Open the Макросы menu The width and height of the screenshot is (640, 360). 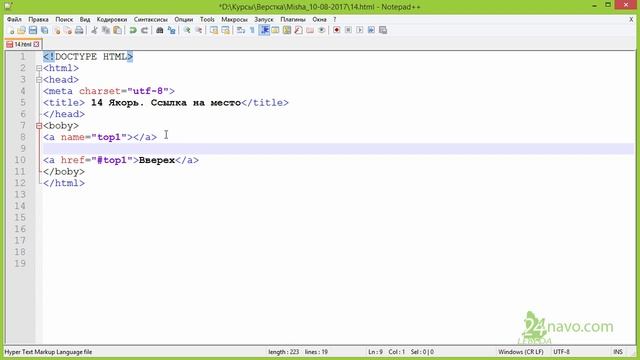point(234,19)
